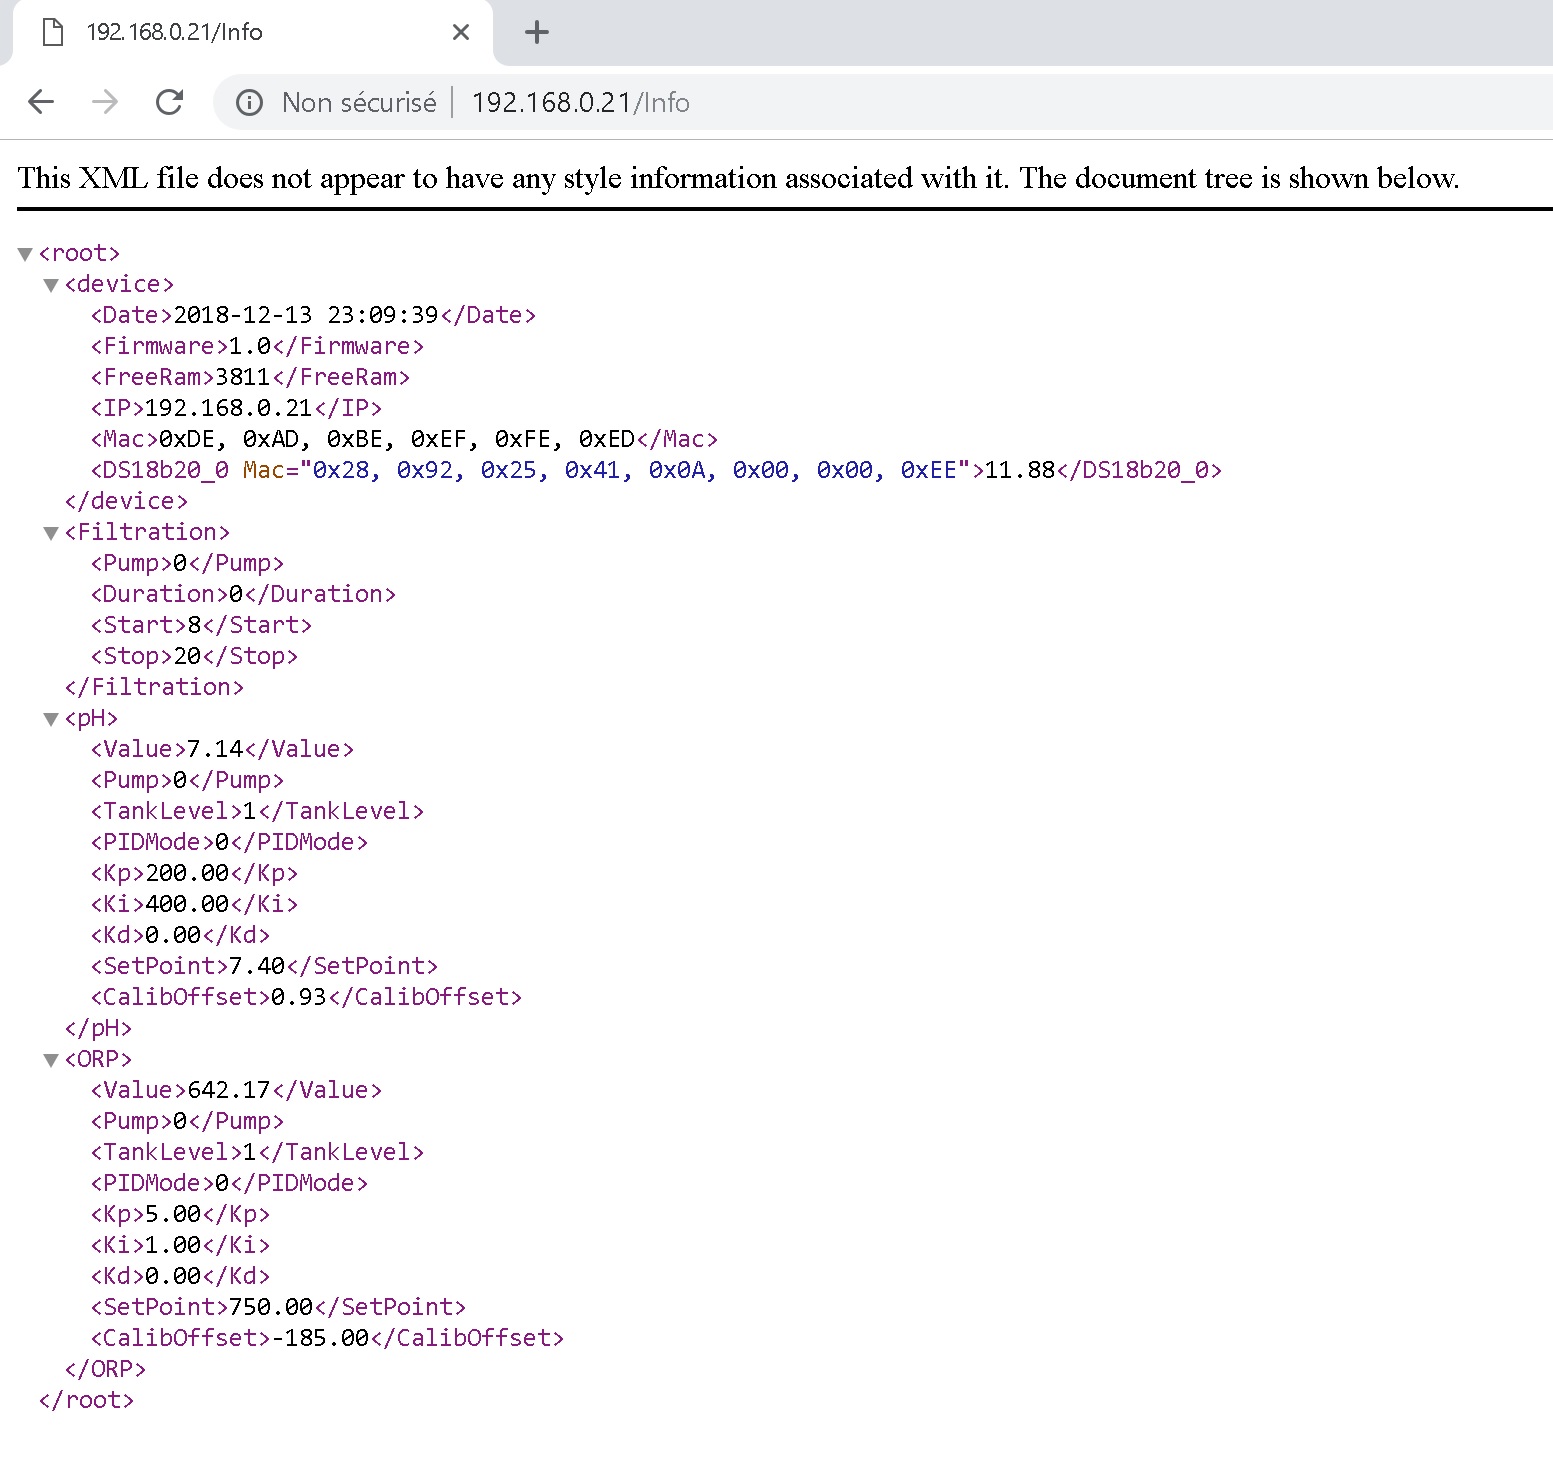Click the opening <root> tag text
Image resolution: width=1553 pixels, height=1461 pixels.
[x=79, y=253]
